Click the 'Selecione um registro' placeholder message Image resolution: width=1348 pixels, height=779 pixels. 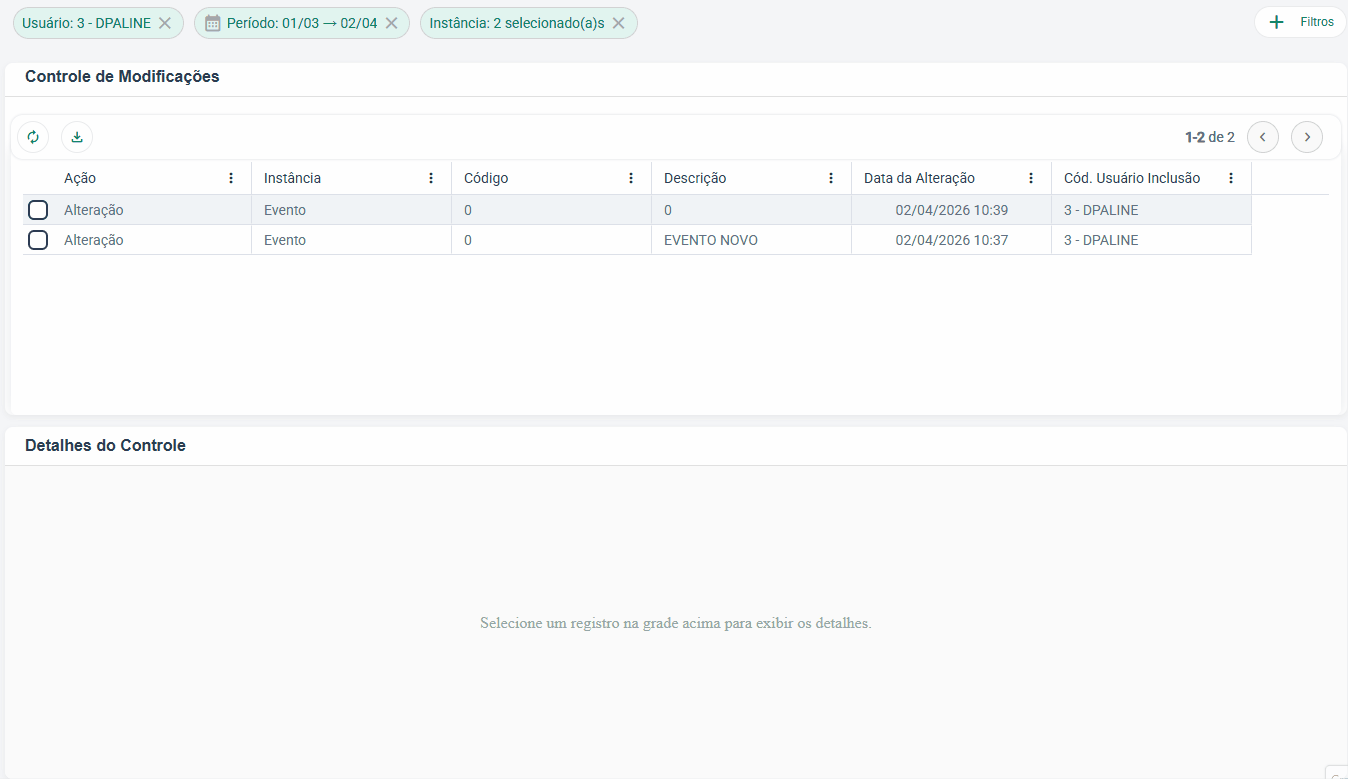pos(676,623)
